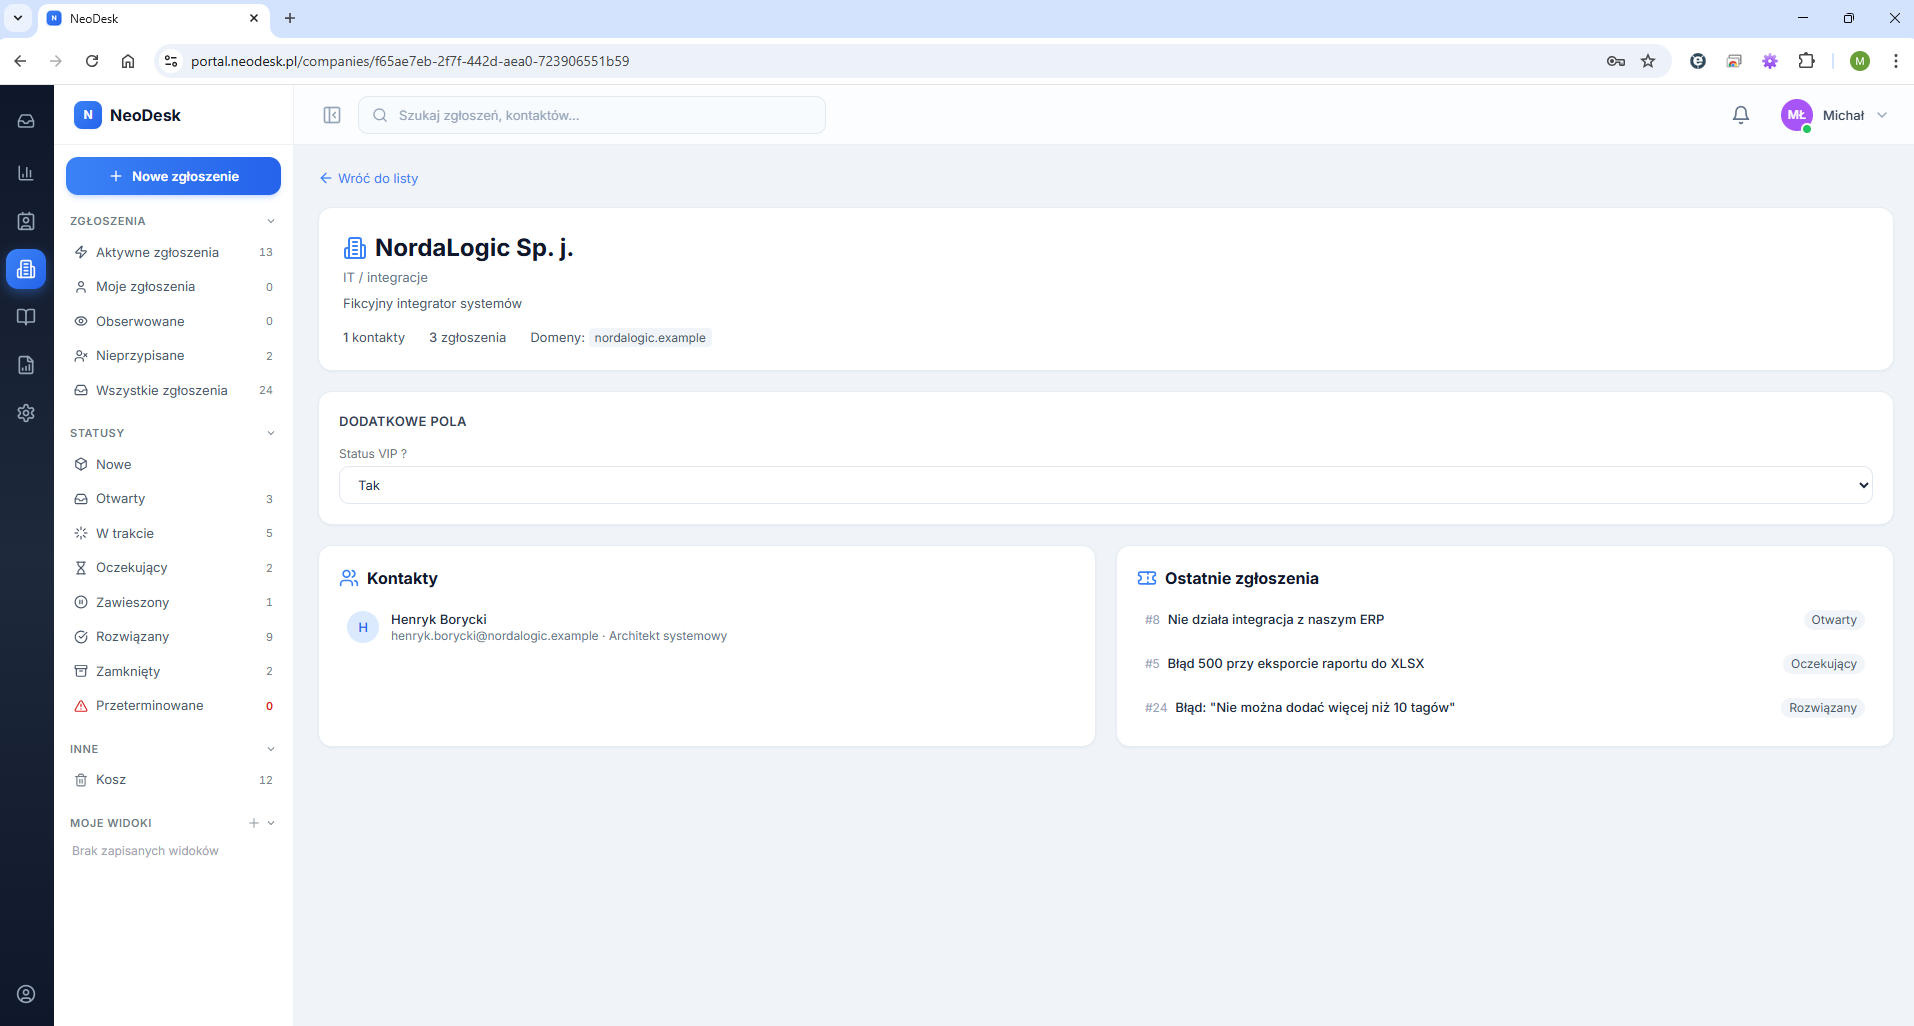The width and height of the screenshot is (1914, 1026).
Task: Click the plus icon to add a saved view
Action: click(254, 823)
